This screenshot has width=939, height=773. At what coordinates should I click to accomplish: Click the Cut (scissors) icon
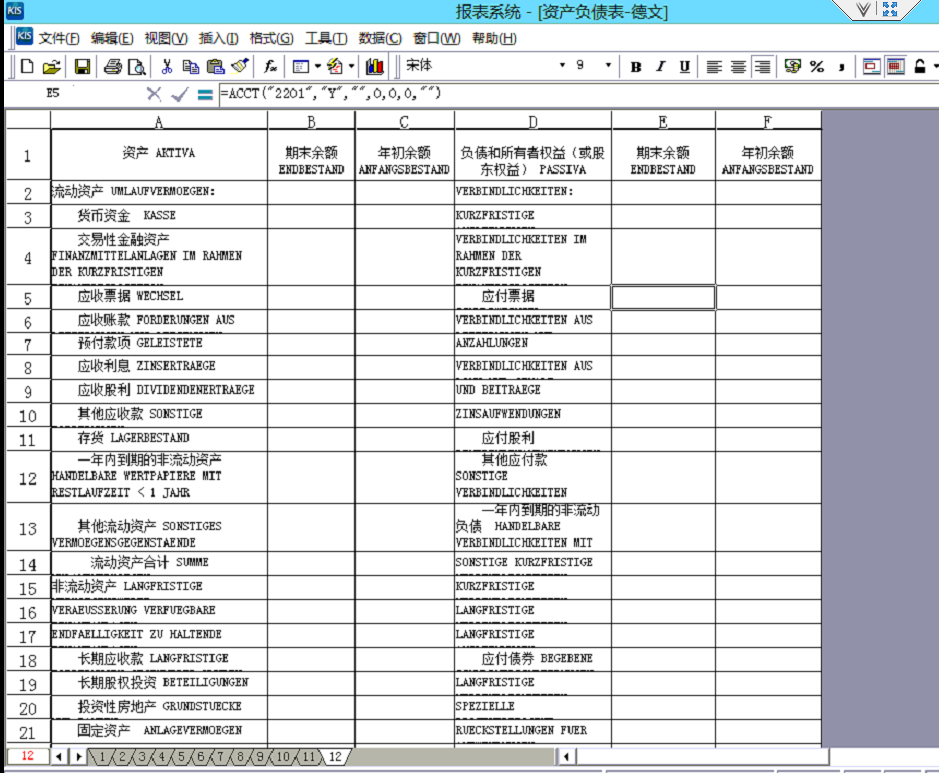[x=165, y=68]
